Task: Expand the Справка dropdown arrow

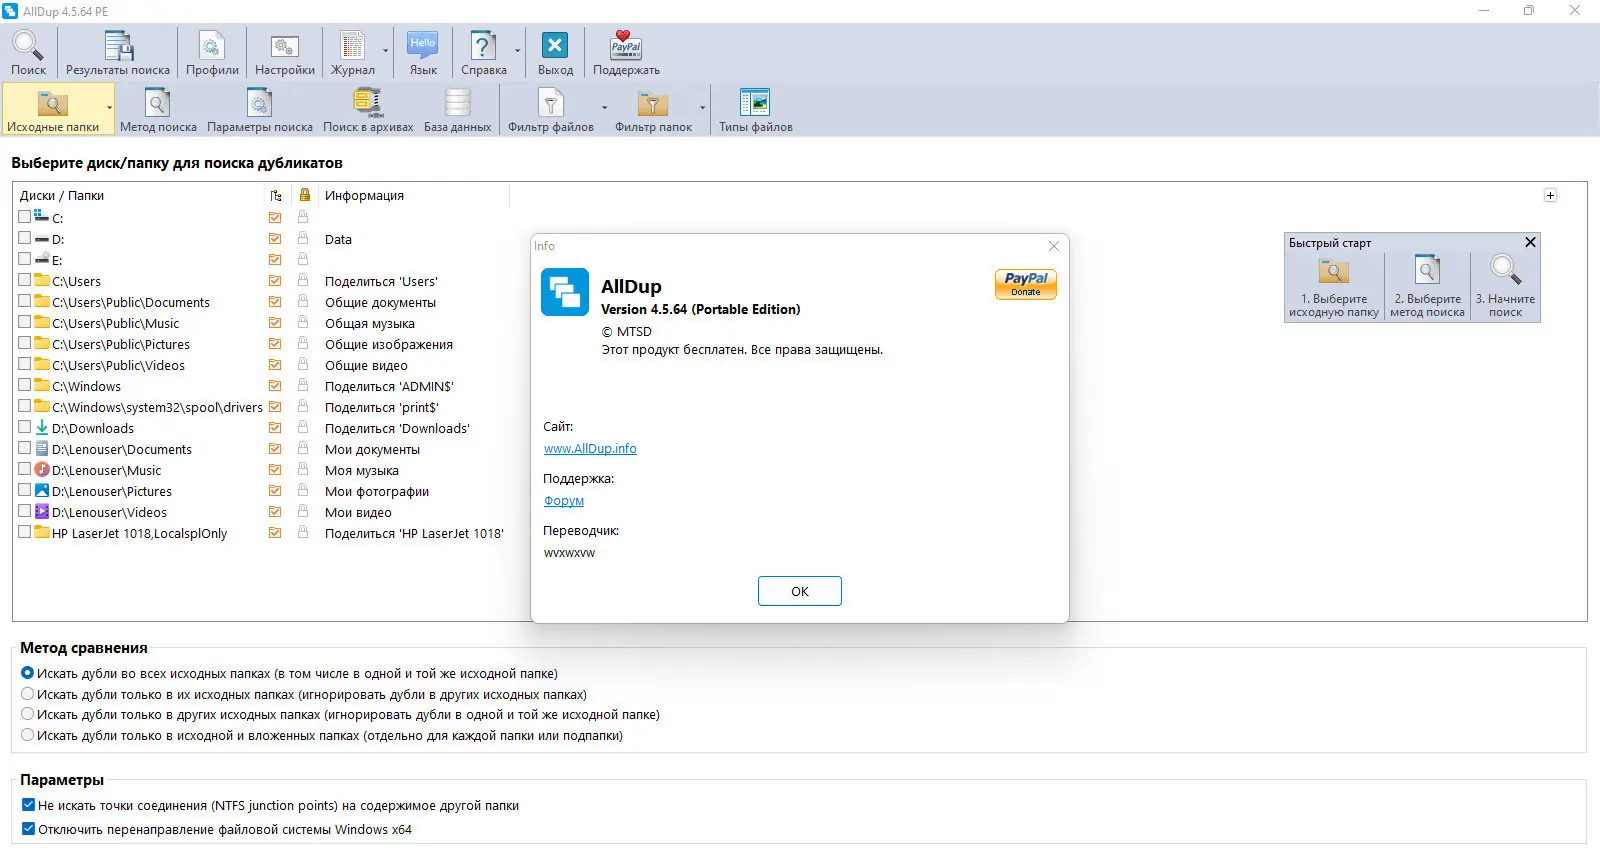Action: (518, 51)
